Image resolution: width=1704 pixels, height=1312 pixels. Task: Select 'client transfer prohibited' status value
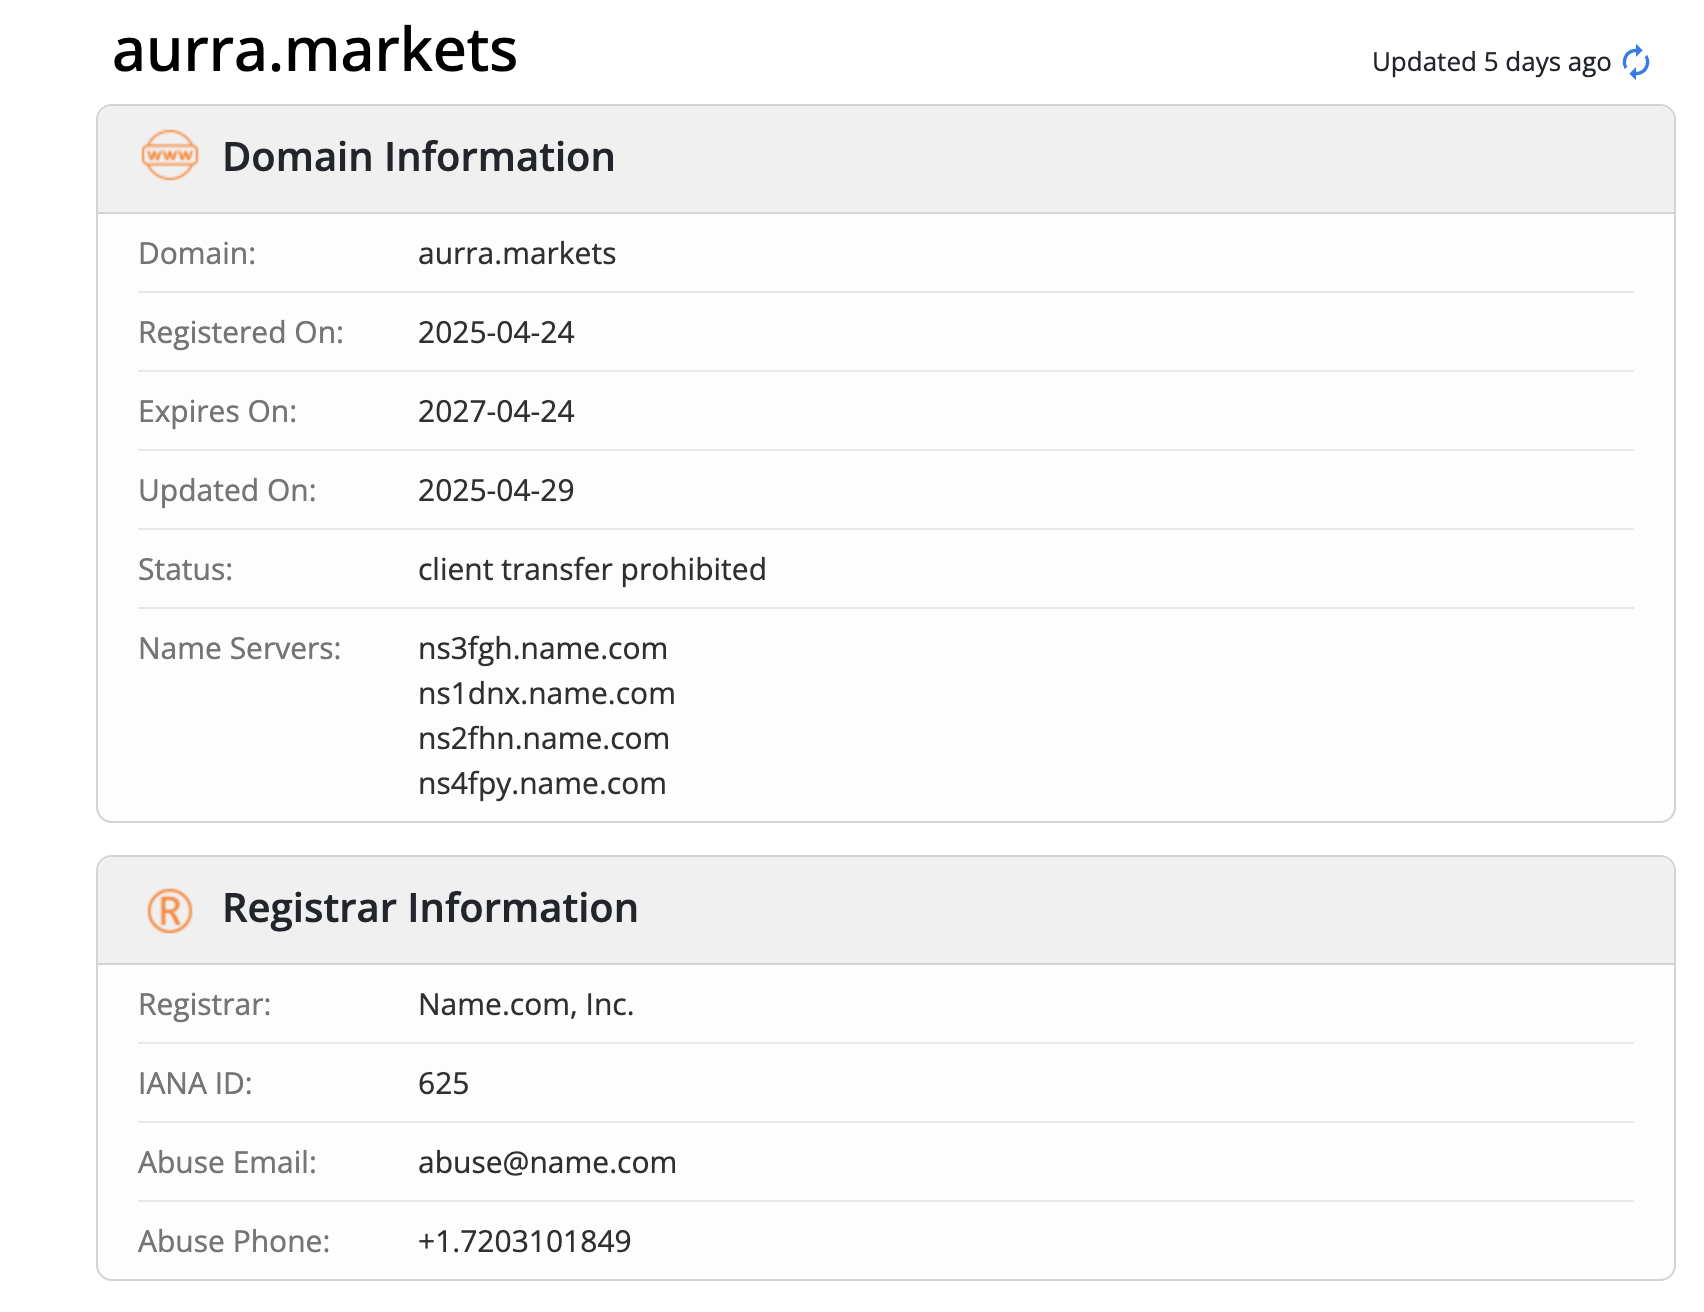[x=592, y=570]
